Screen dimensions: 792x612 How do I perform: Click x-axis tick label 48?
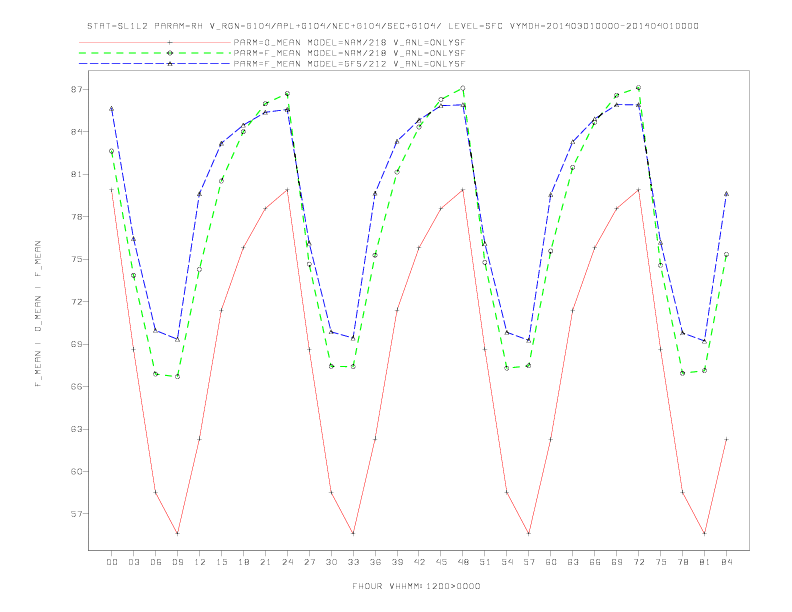pos(463,562)
